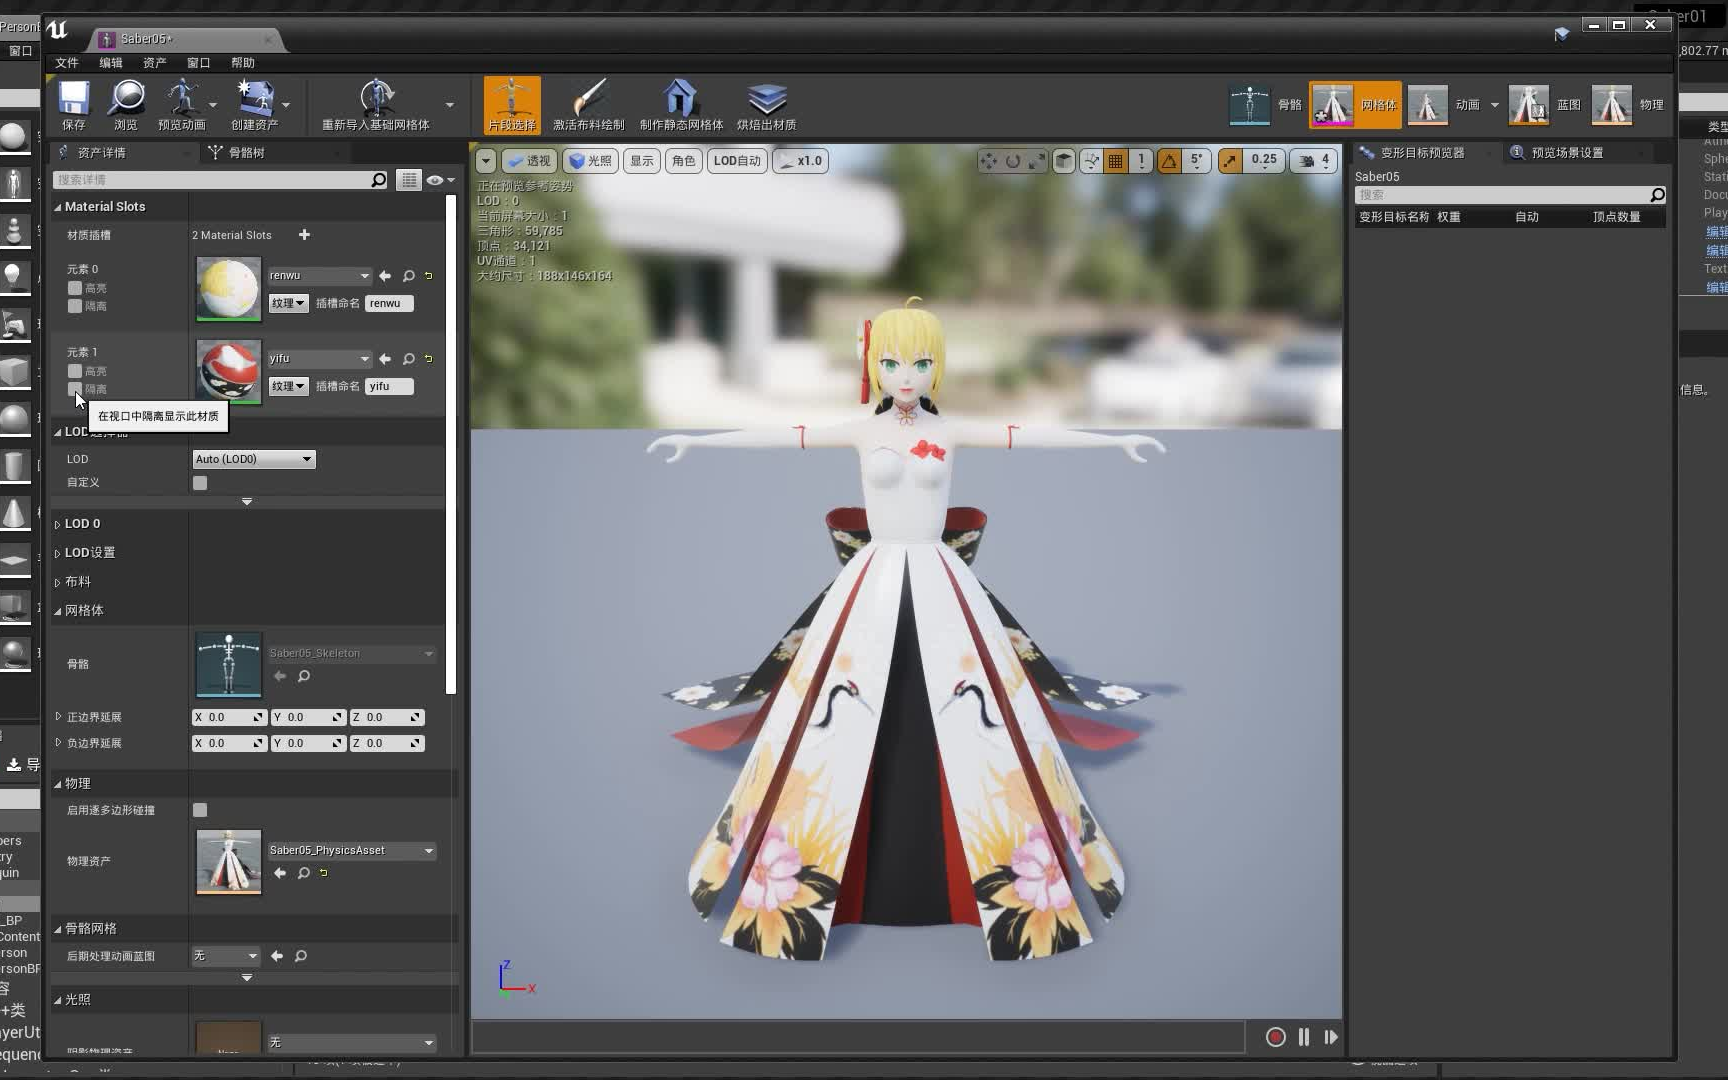Toggle scale snapping in viewport
Image resolution: width=1728 pixels, height=1080 pixels.
[x=1230, y=161]
